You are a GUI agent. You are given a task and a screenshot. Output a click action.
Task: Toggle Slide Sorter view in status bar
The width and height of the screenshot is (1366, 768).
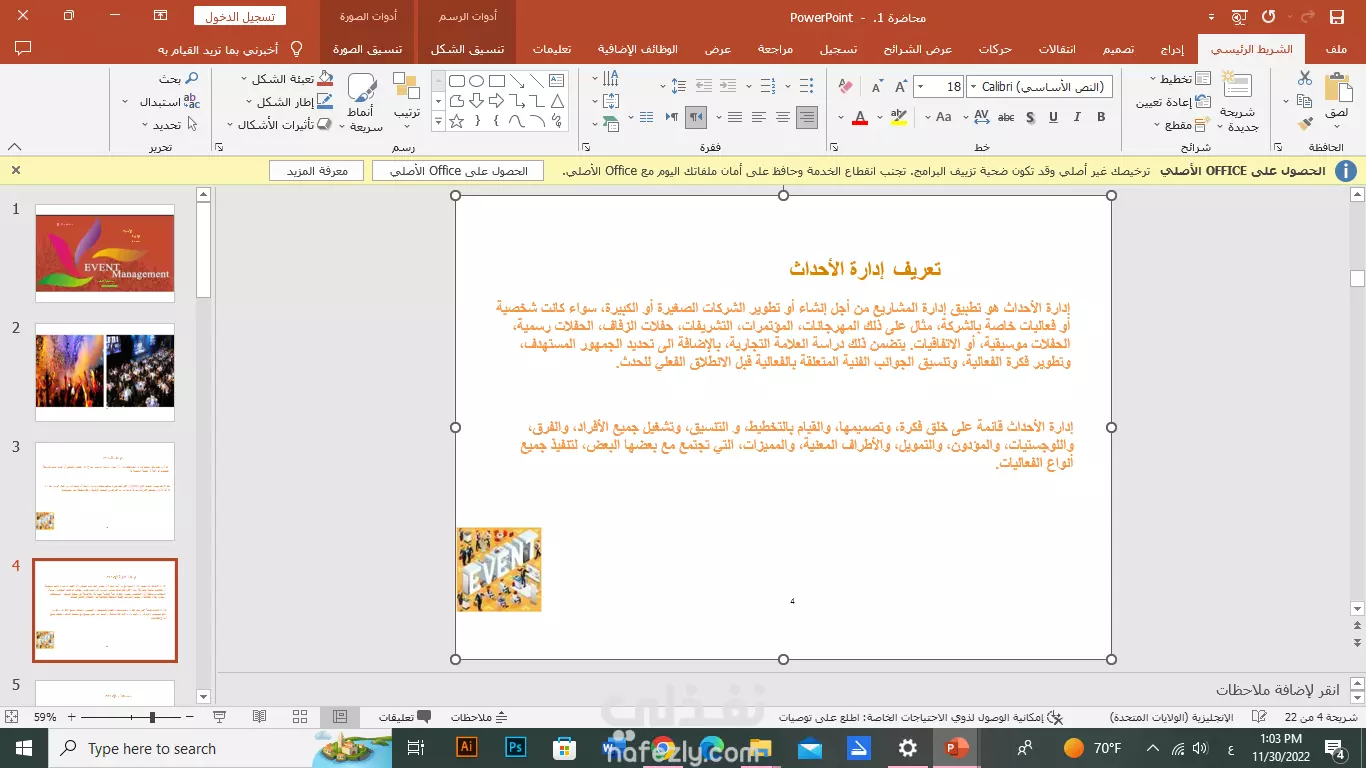(299, 717)
